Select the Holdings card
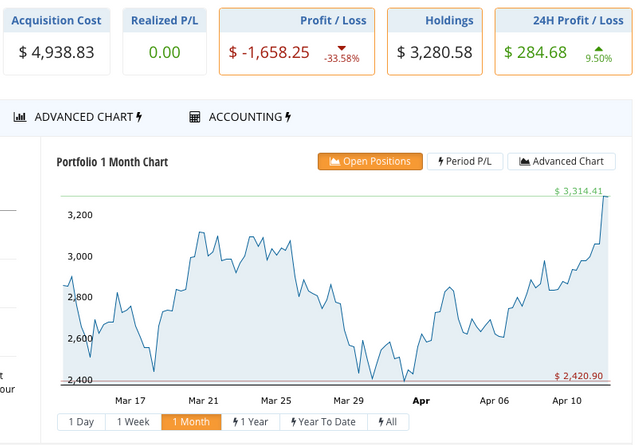The width and height of the screenshot is (640, 445). click(435, 42)
